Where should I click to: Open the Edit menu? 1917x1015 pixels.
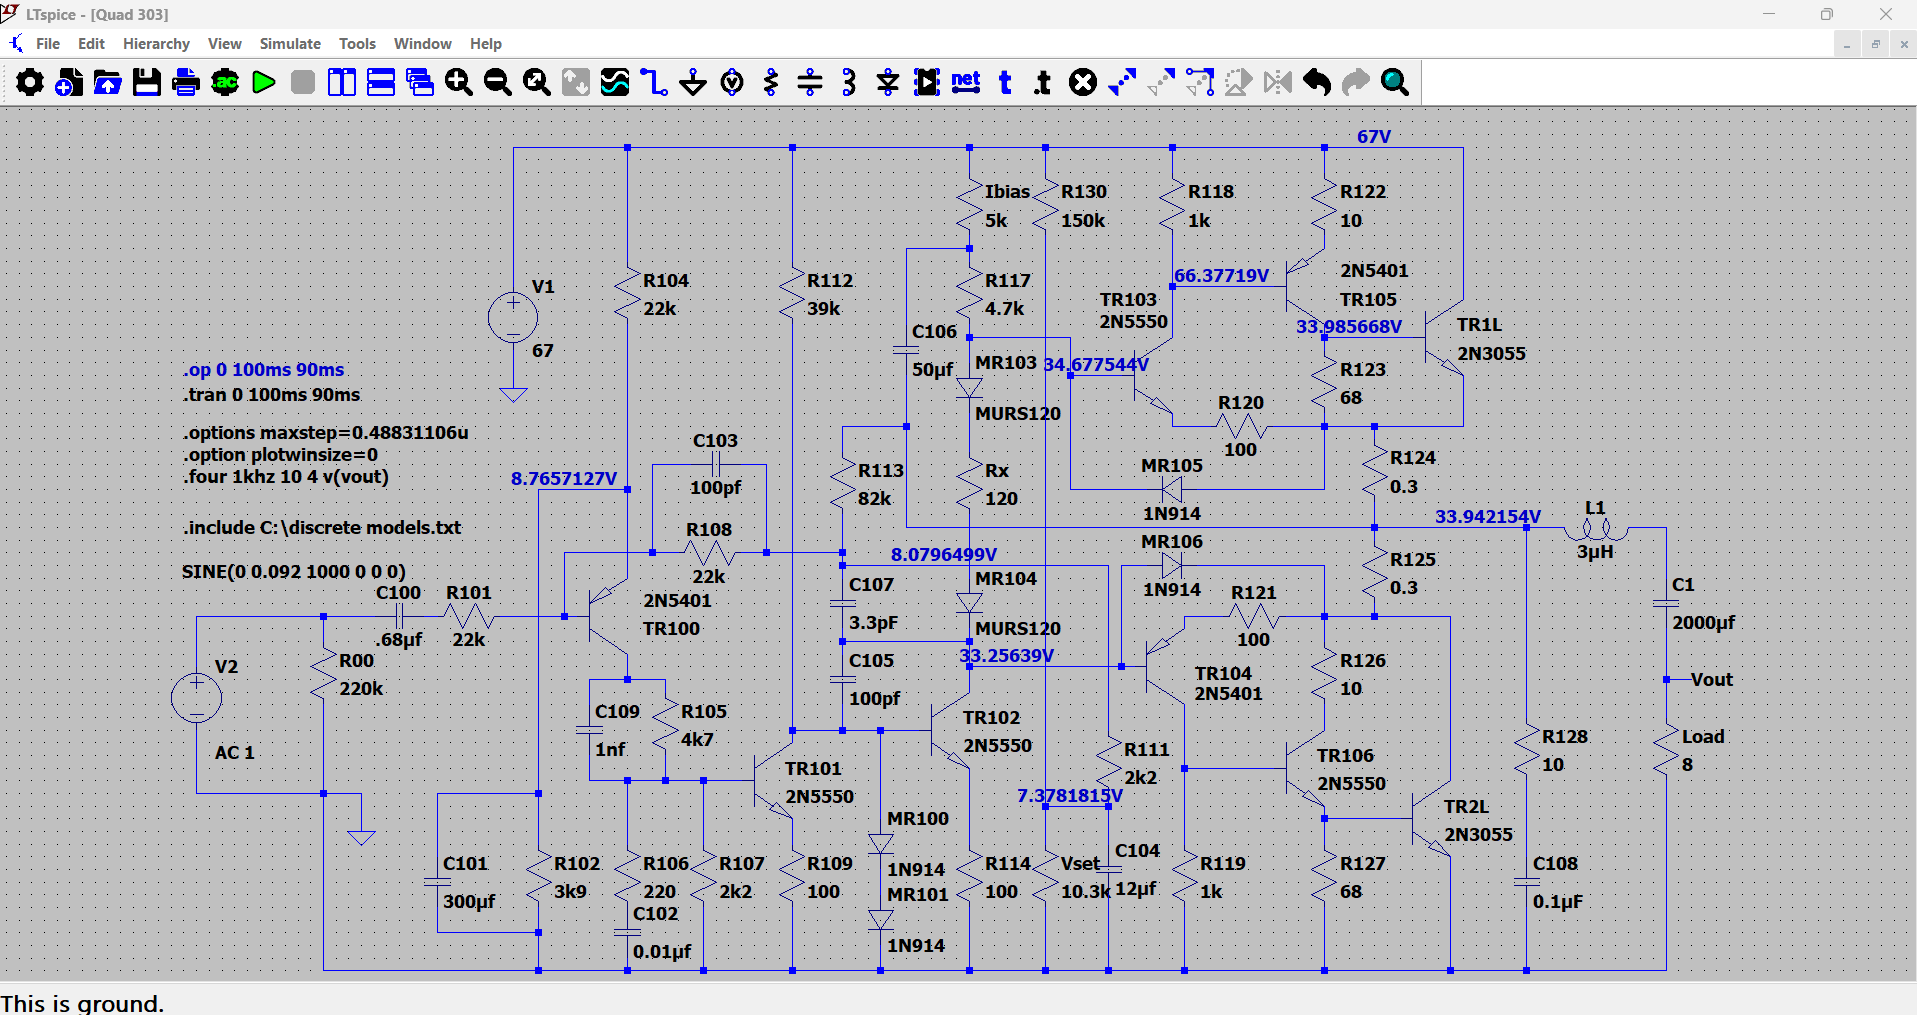pos(91,44)
